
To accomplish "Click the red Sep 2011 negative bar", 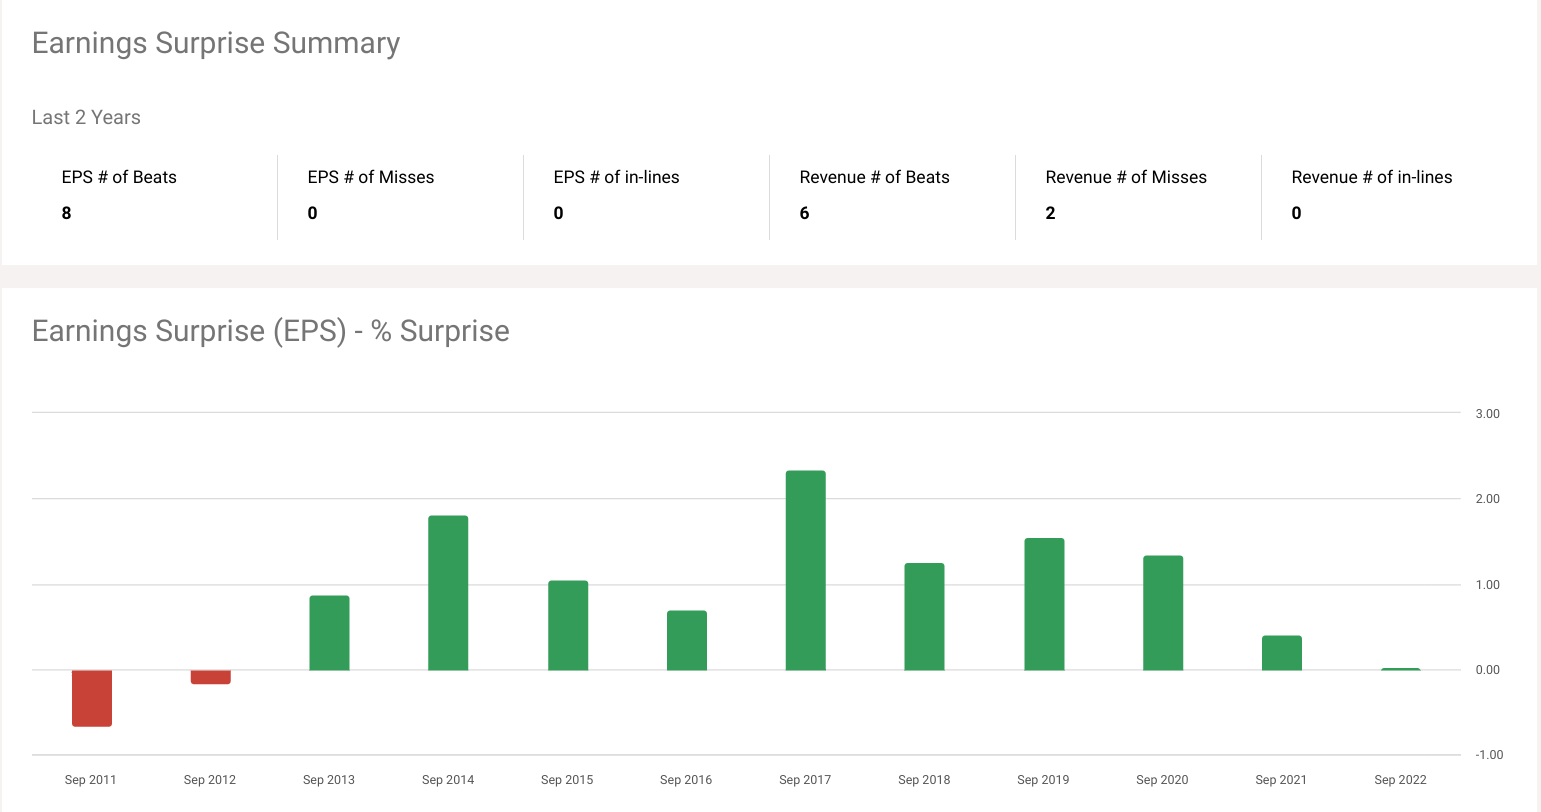I will coord(92,697).
